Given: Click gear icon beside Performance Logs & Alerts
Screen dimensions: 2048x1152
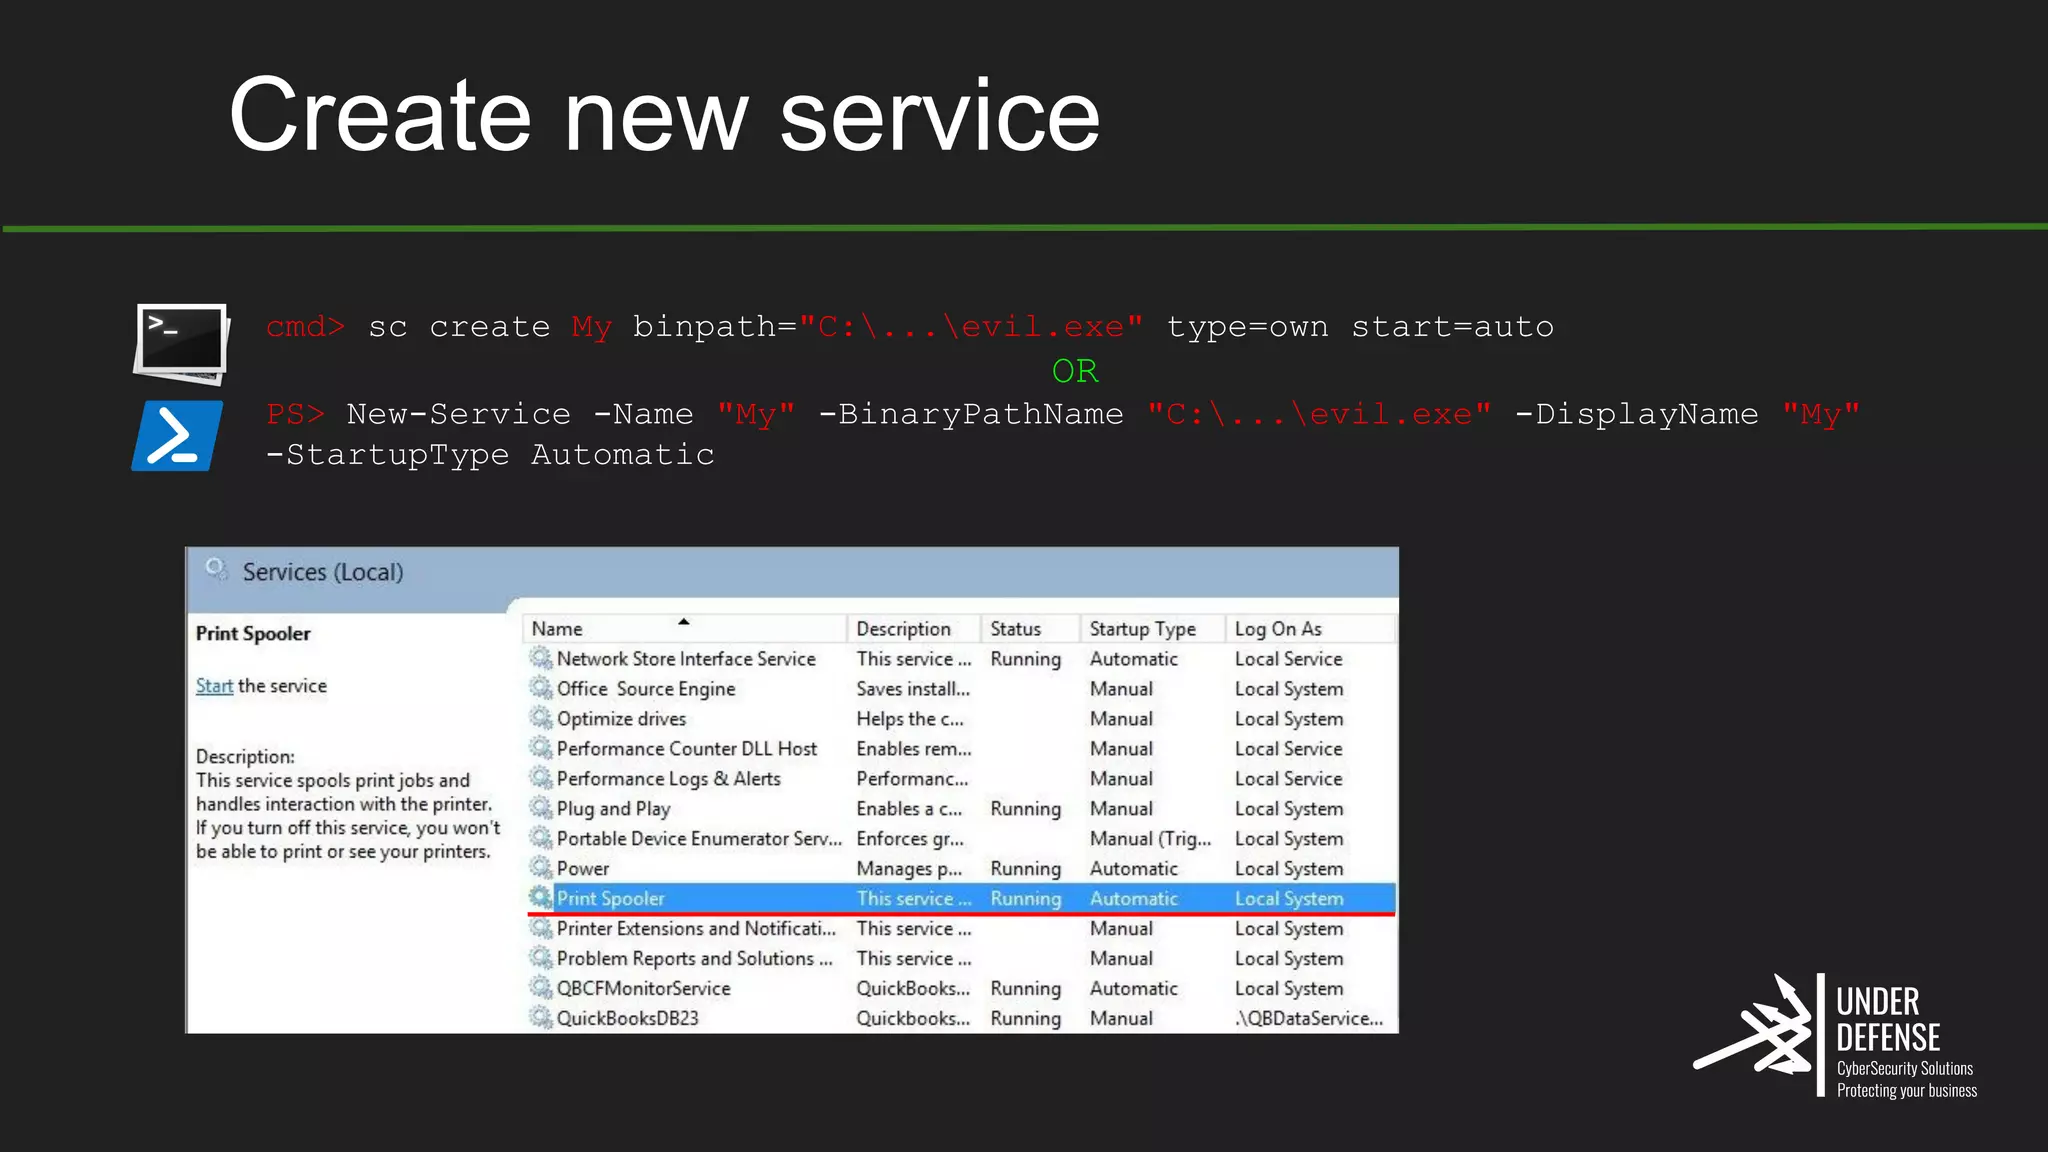Looking at the screenshot, I should pos(541,778).
